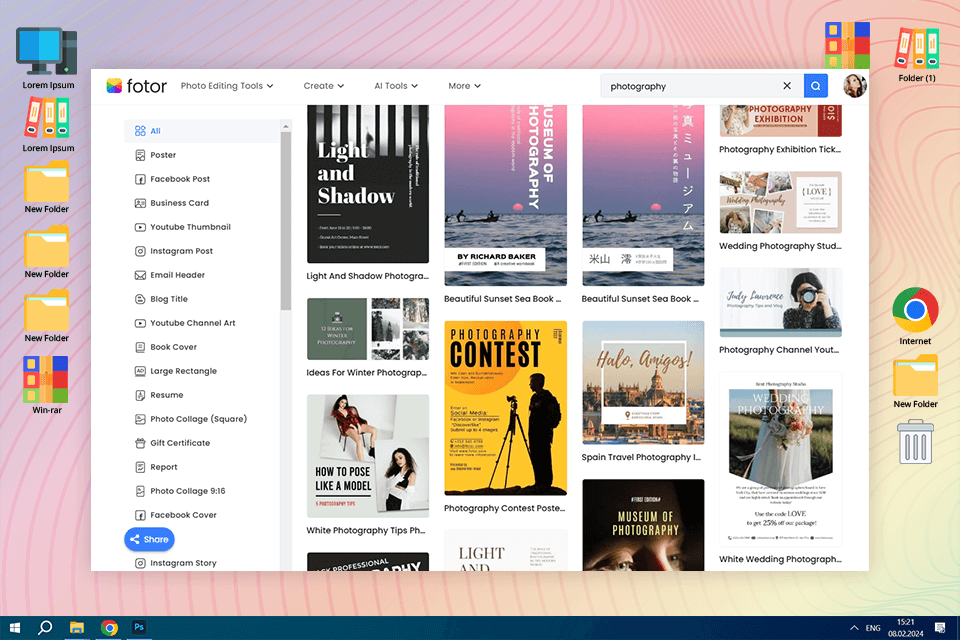
Task: Click the Gift Certificate icon
Action: coord(140,443)
